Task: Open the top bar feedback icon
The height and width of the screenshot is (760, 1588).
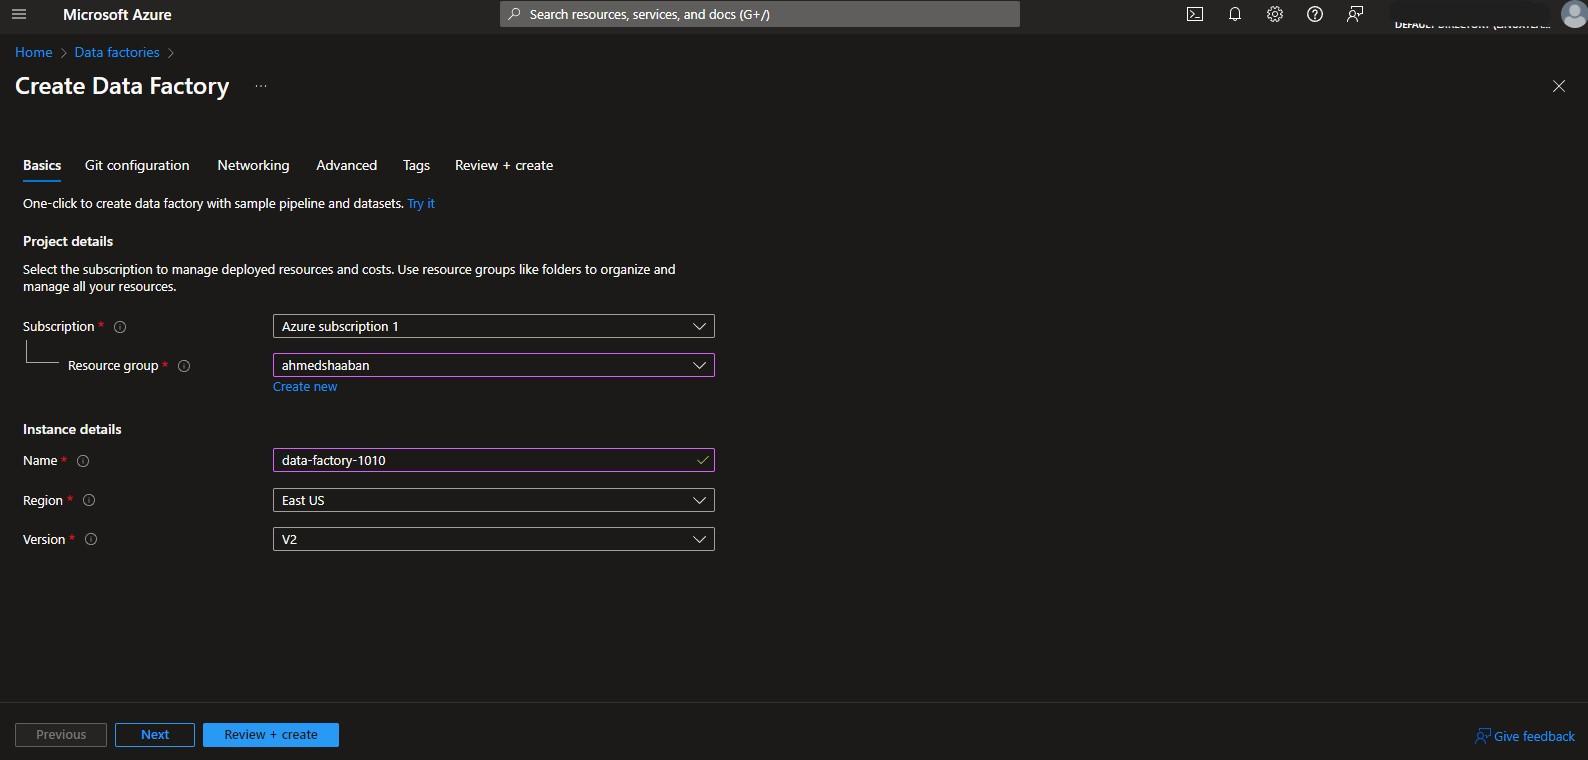Action: 1355,14
